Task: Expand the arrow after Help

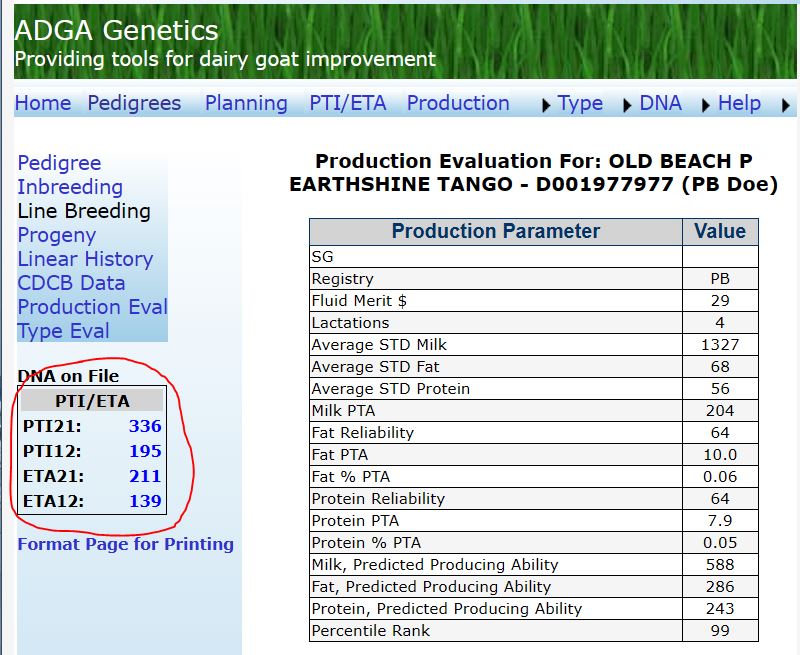Action: pyautogui.click(x=786, y=106)
